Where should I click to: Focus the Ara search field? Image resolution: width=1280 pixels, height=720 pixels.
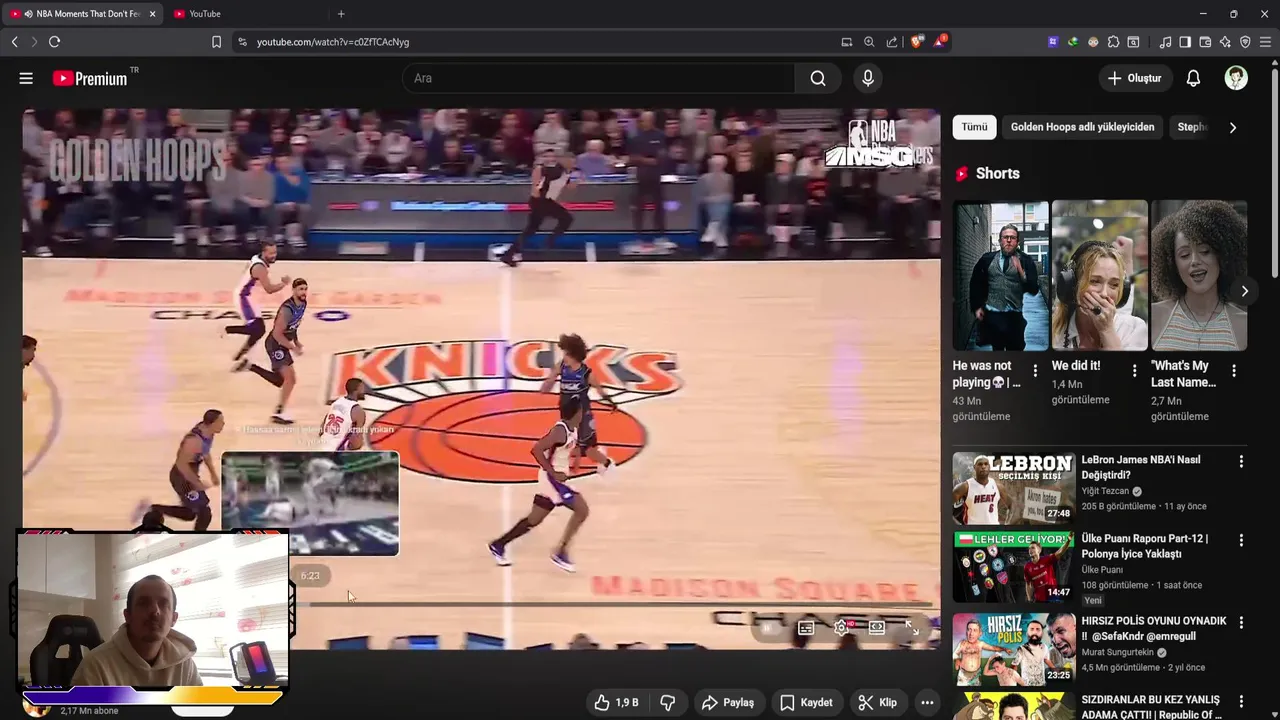pyautogui.click(x=598, y=78)
